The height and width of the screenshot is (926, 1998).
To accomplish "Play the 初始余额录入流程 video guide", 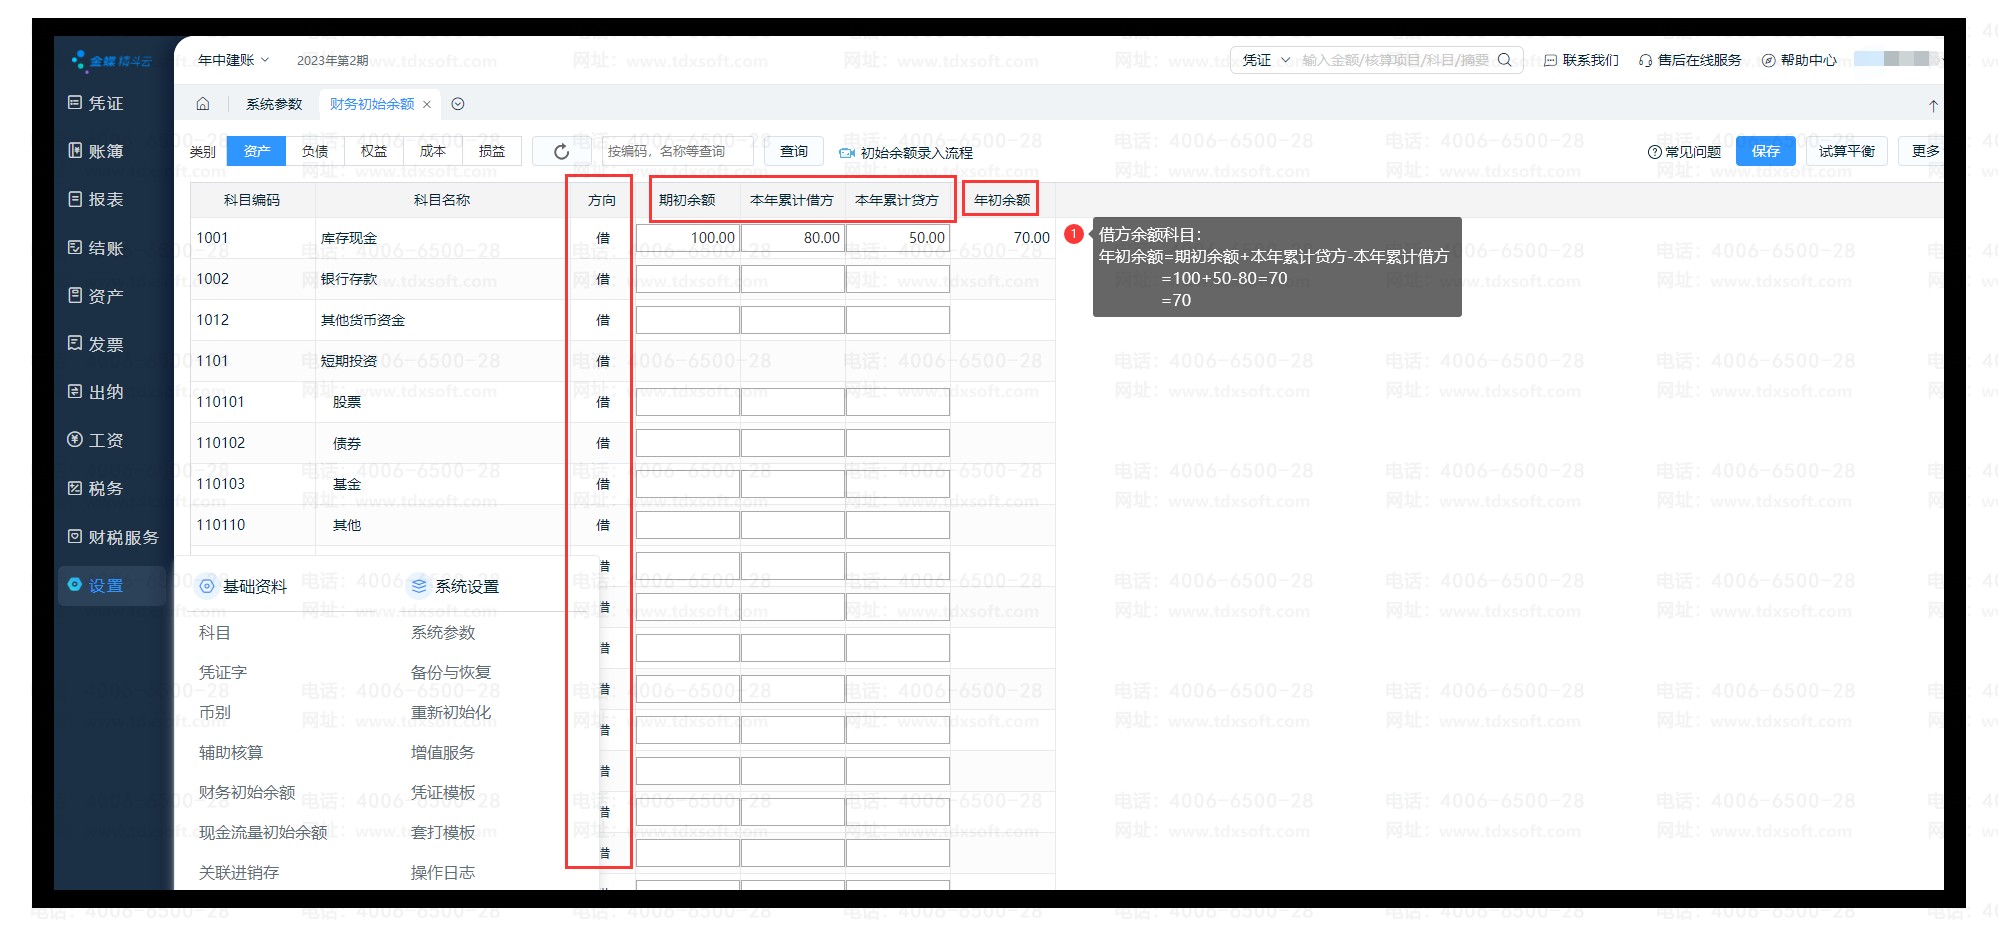I will tap(905, 153).
